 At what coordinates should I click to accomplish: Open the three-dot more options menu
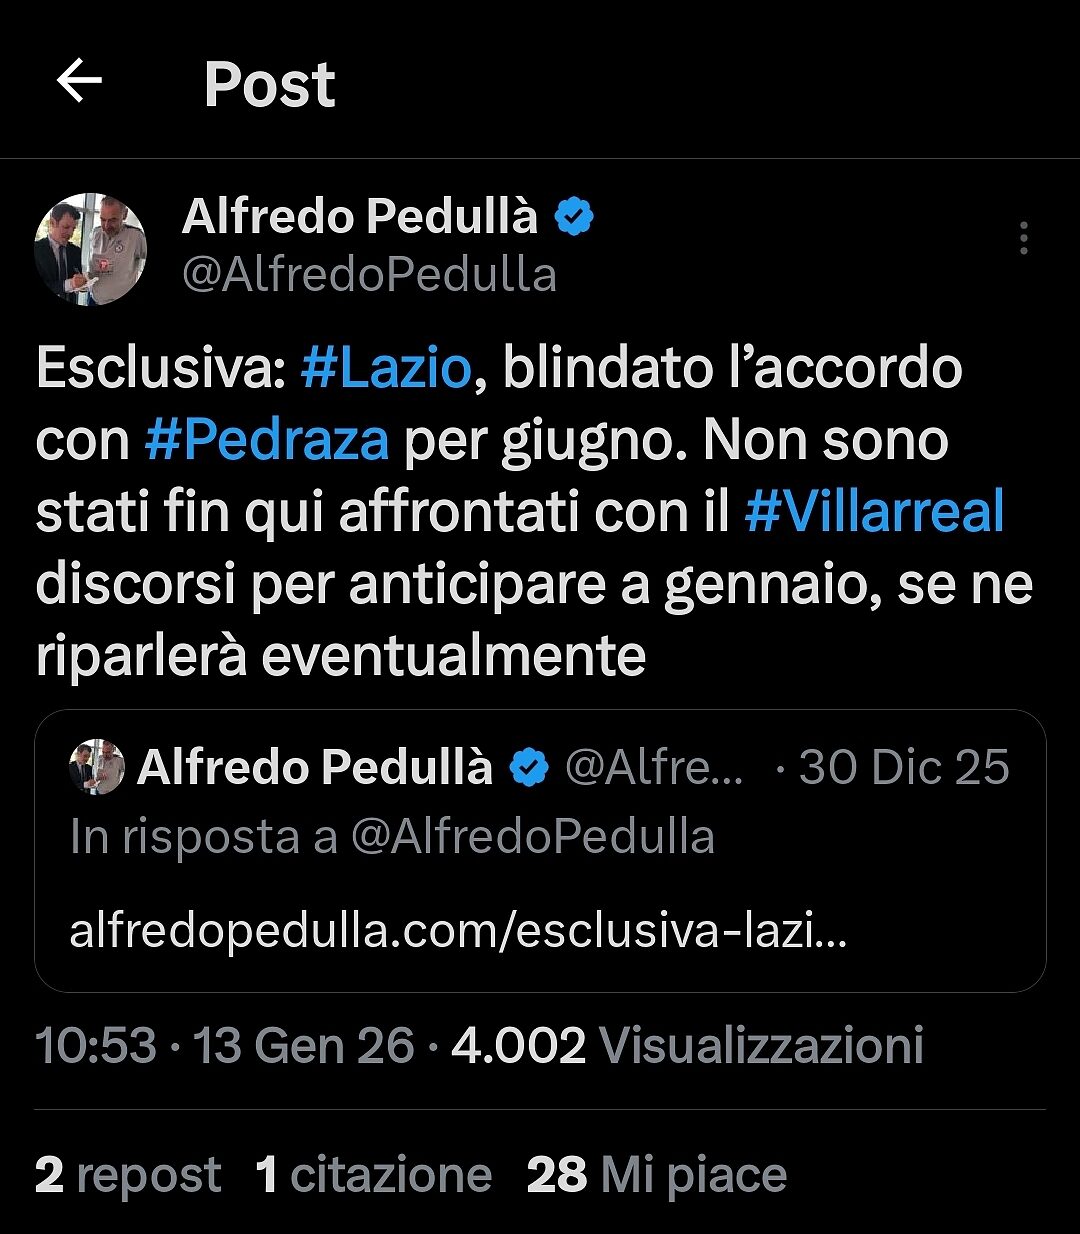click(x=1023, y=238)
